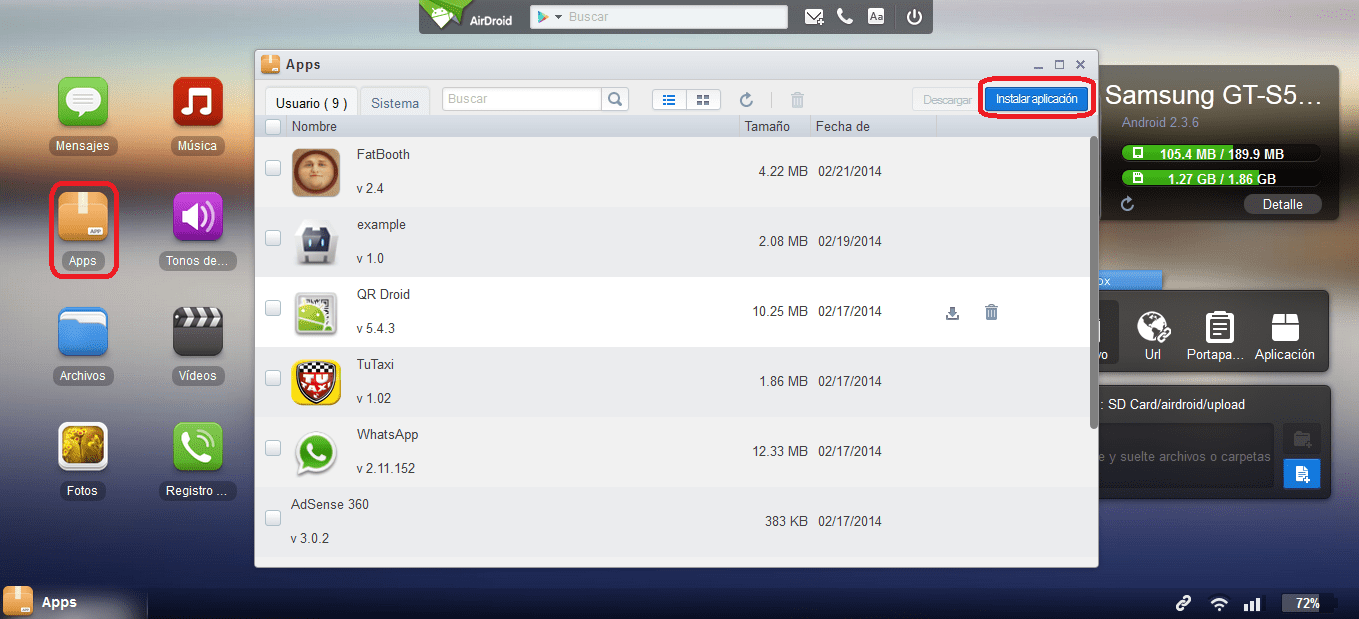
Task: Click the 72% battery indicator
Action: (x=1306, y=603)
